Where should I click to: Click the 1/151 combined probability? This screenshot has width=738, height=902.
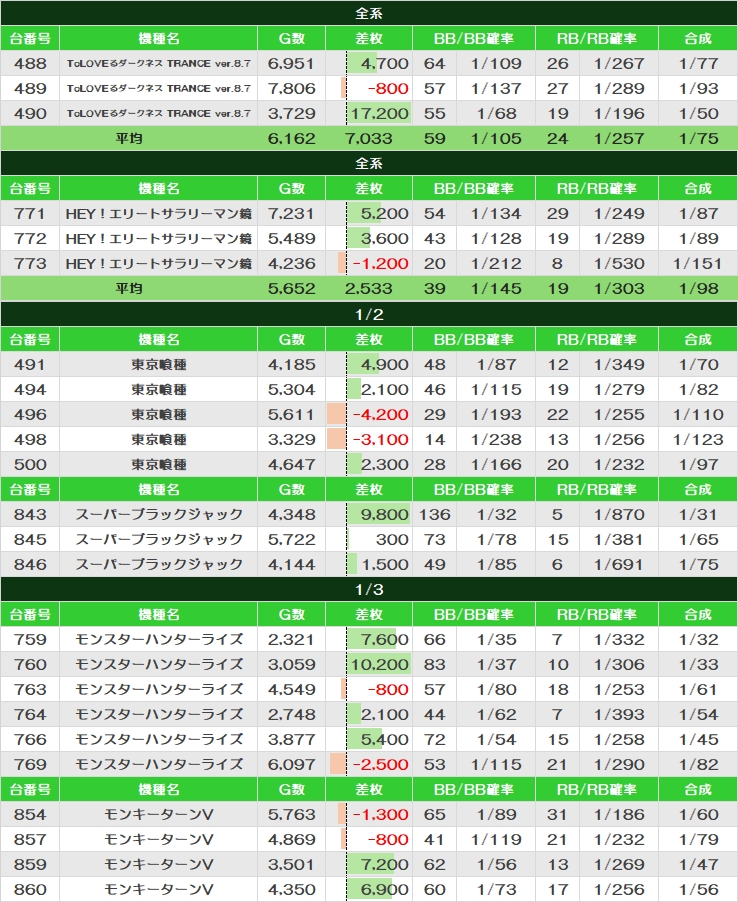tap(698, 263)
